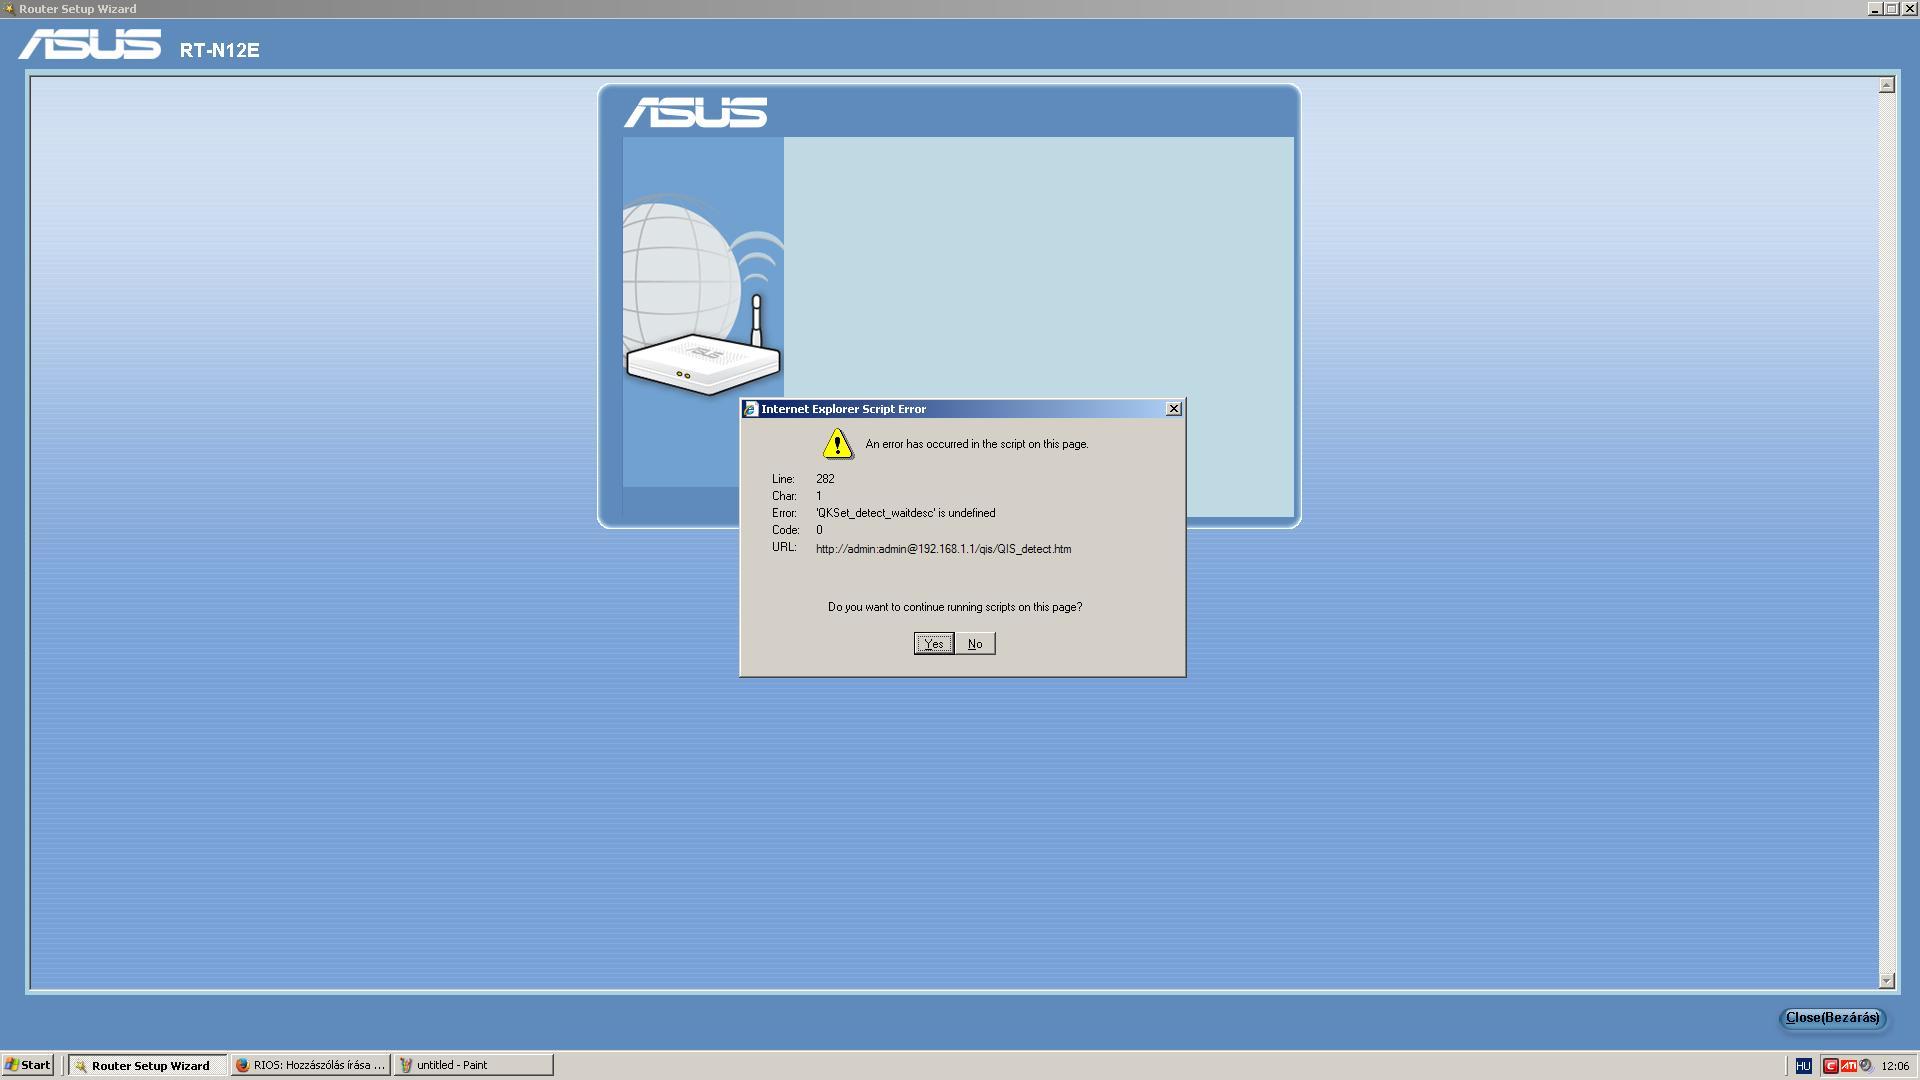
Task: Minimize the Router Setup Wizard window
Action: [1875, 9]
